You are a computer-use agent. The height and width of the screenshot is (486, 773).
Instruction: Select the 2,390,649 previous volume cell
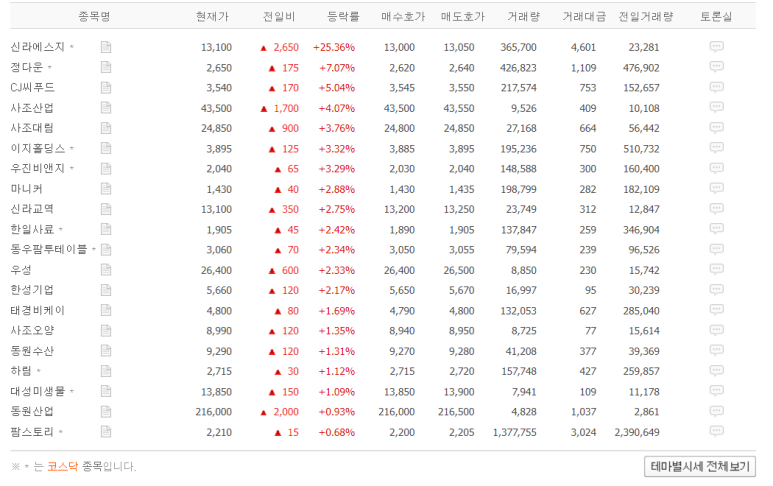637,432
